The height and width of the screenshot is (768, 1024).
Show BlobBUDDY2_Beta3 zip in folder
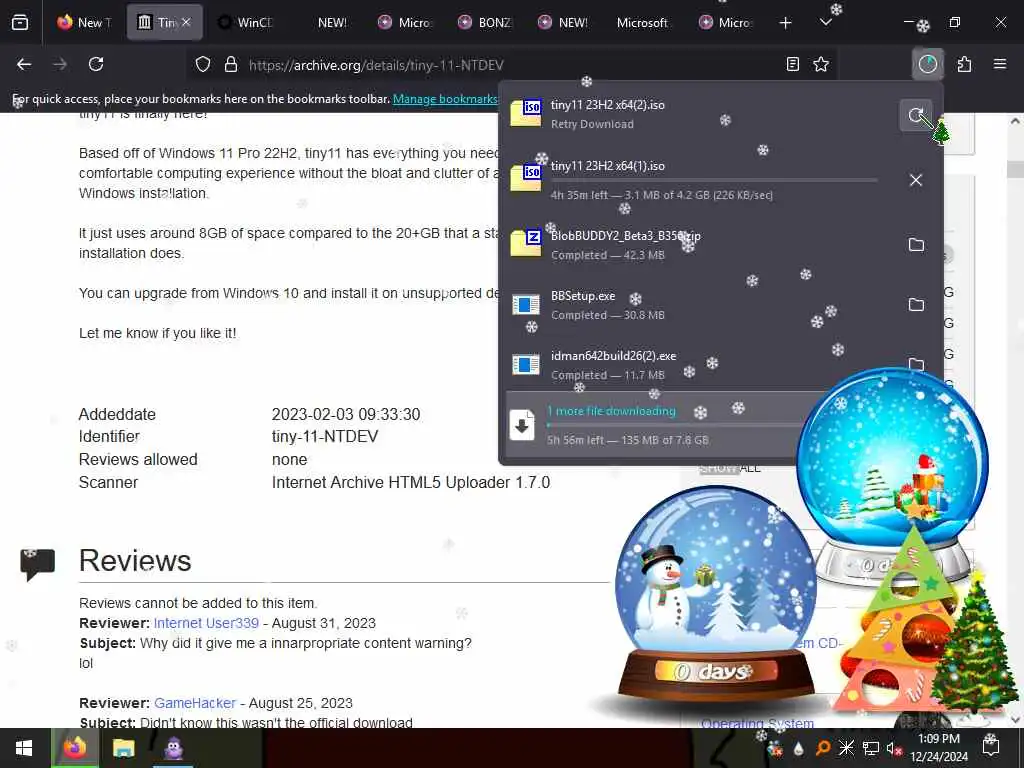coord(916,244)
